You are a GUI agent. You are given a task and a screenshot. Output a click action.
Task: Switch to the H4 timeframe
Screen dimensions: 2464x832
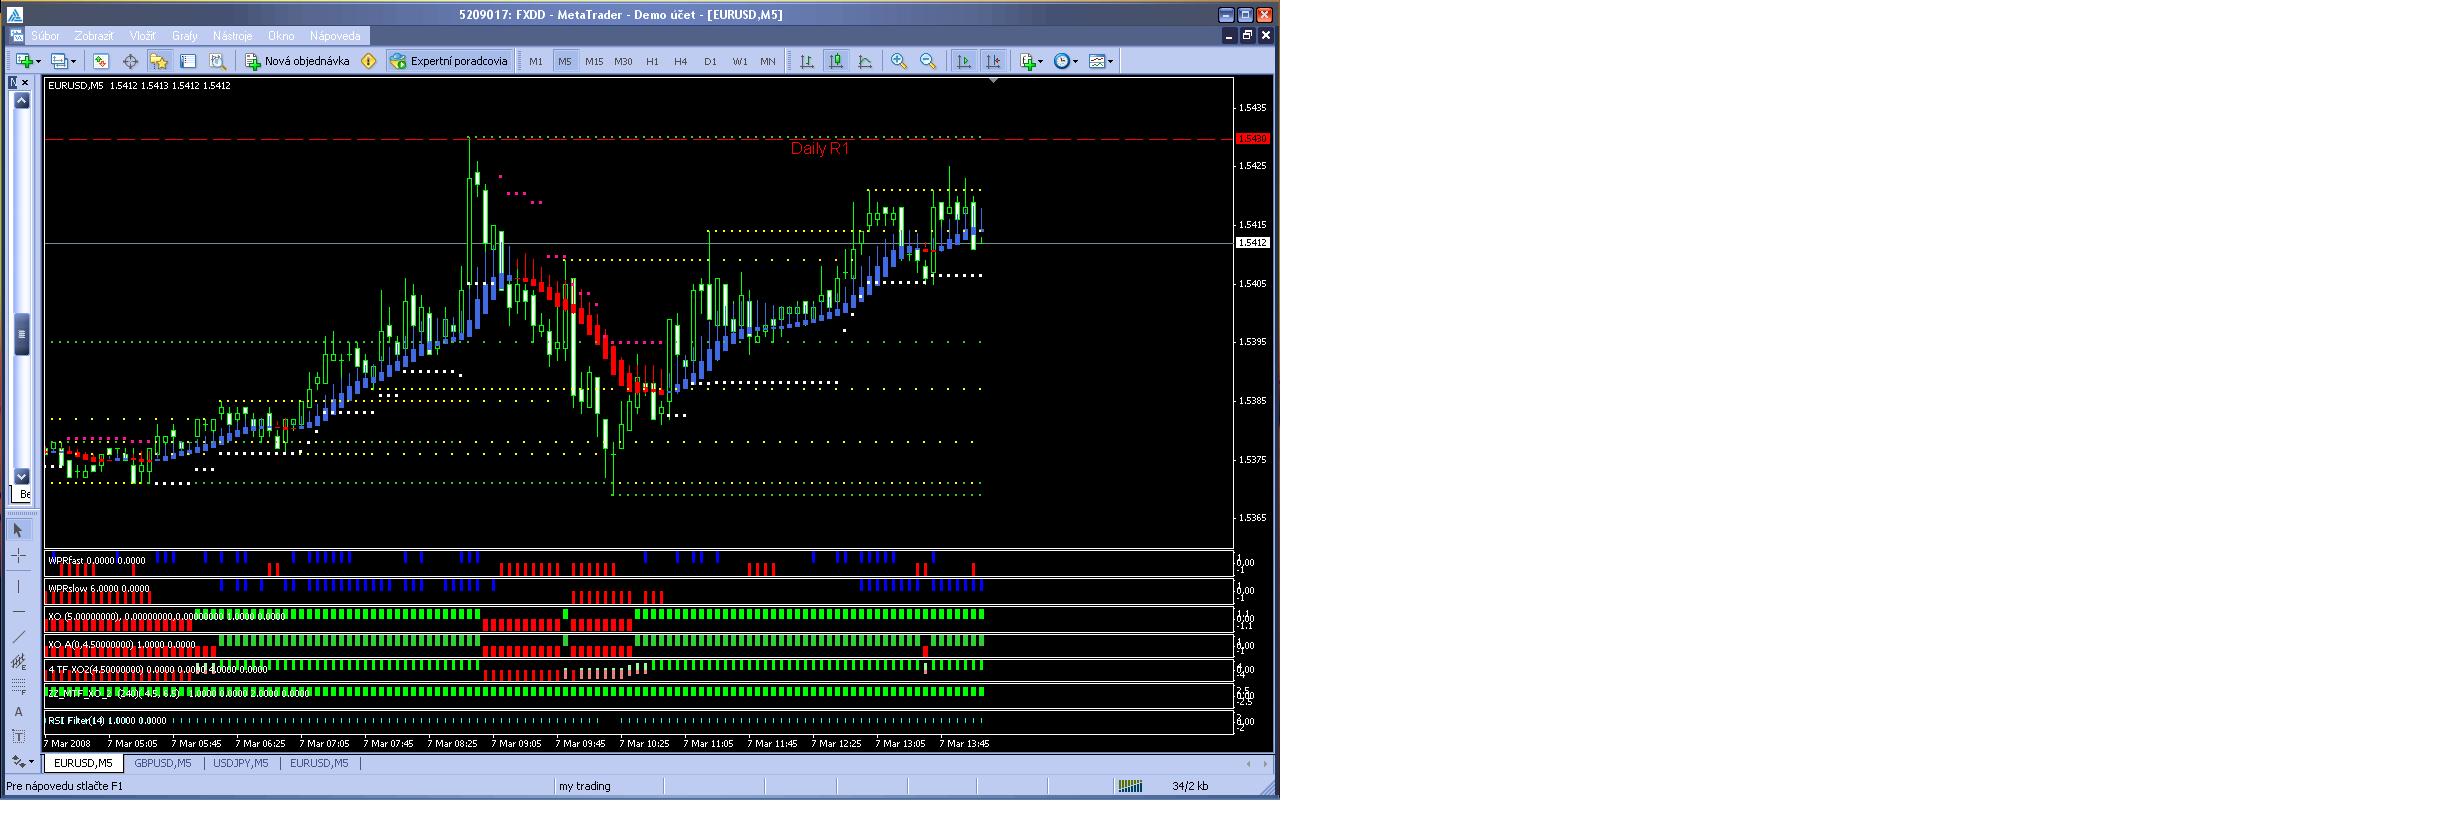(681, 61)
